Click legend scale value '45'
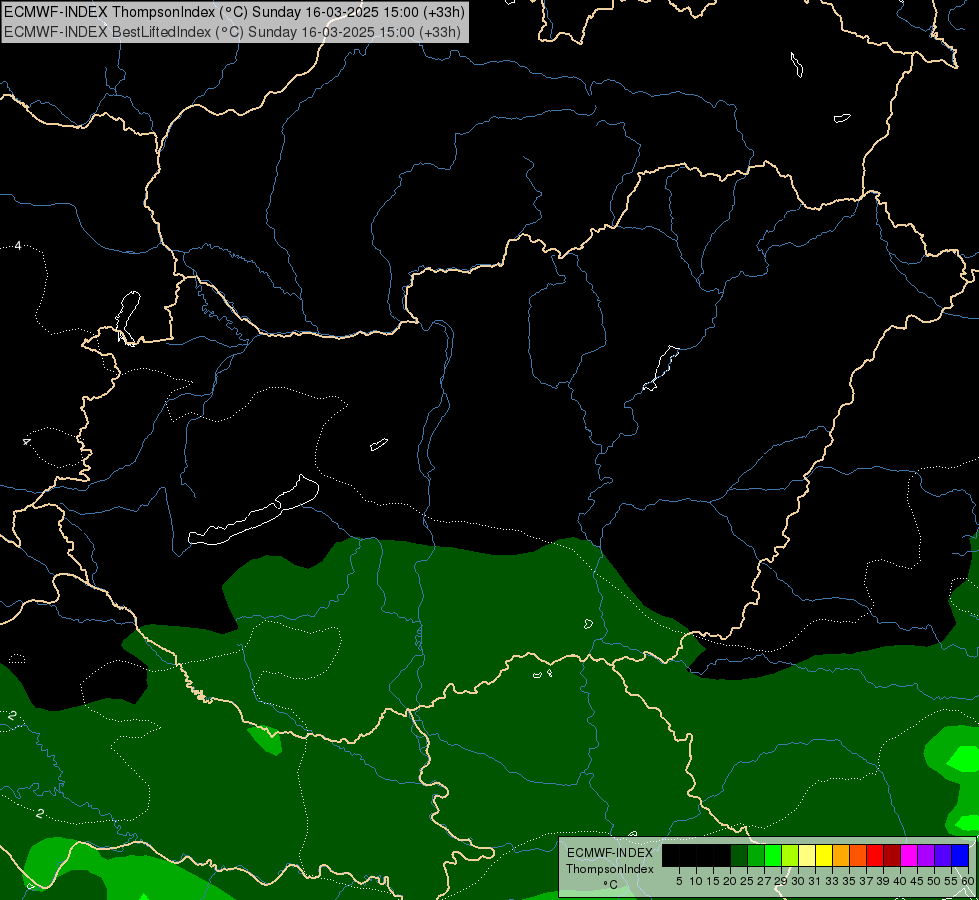 point(917,881)
